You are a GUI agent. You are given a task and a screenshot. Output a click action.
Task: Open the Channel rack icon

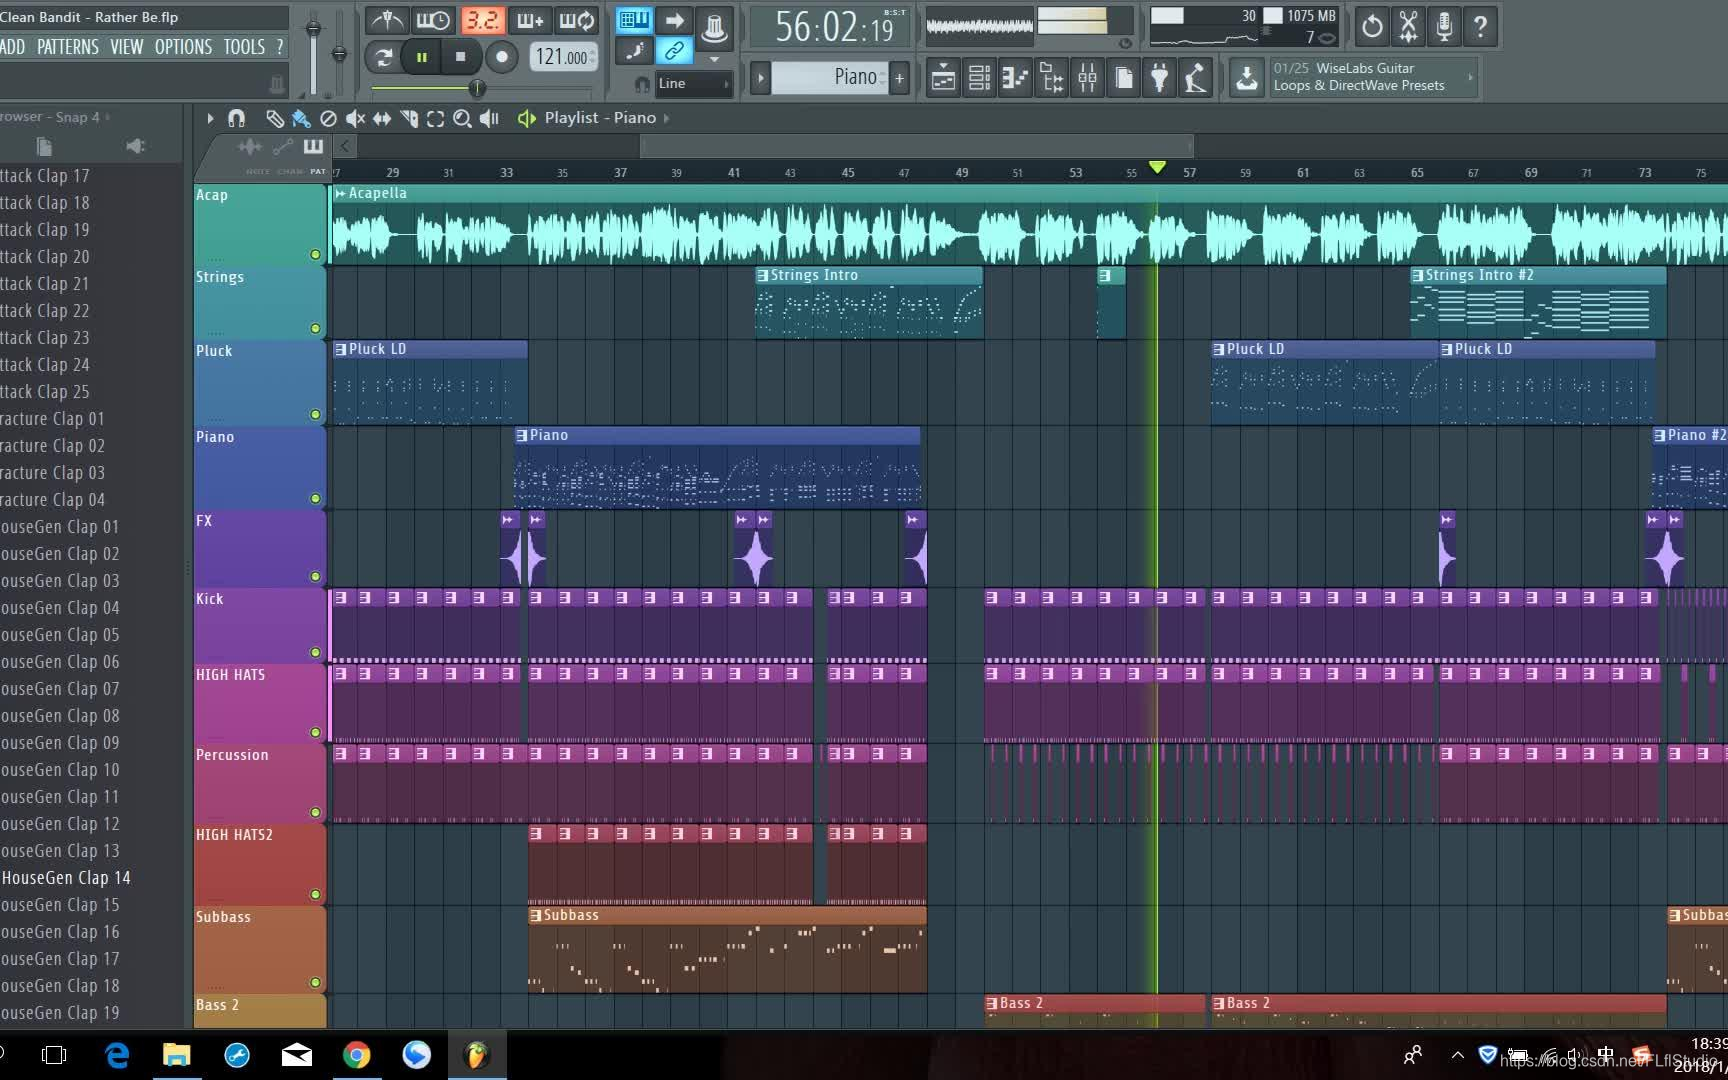tap(979, 77)
